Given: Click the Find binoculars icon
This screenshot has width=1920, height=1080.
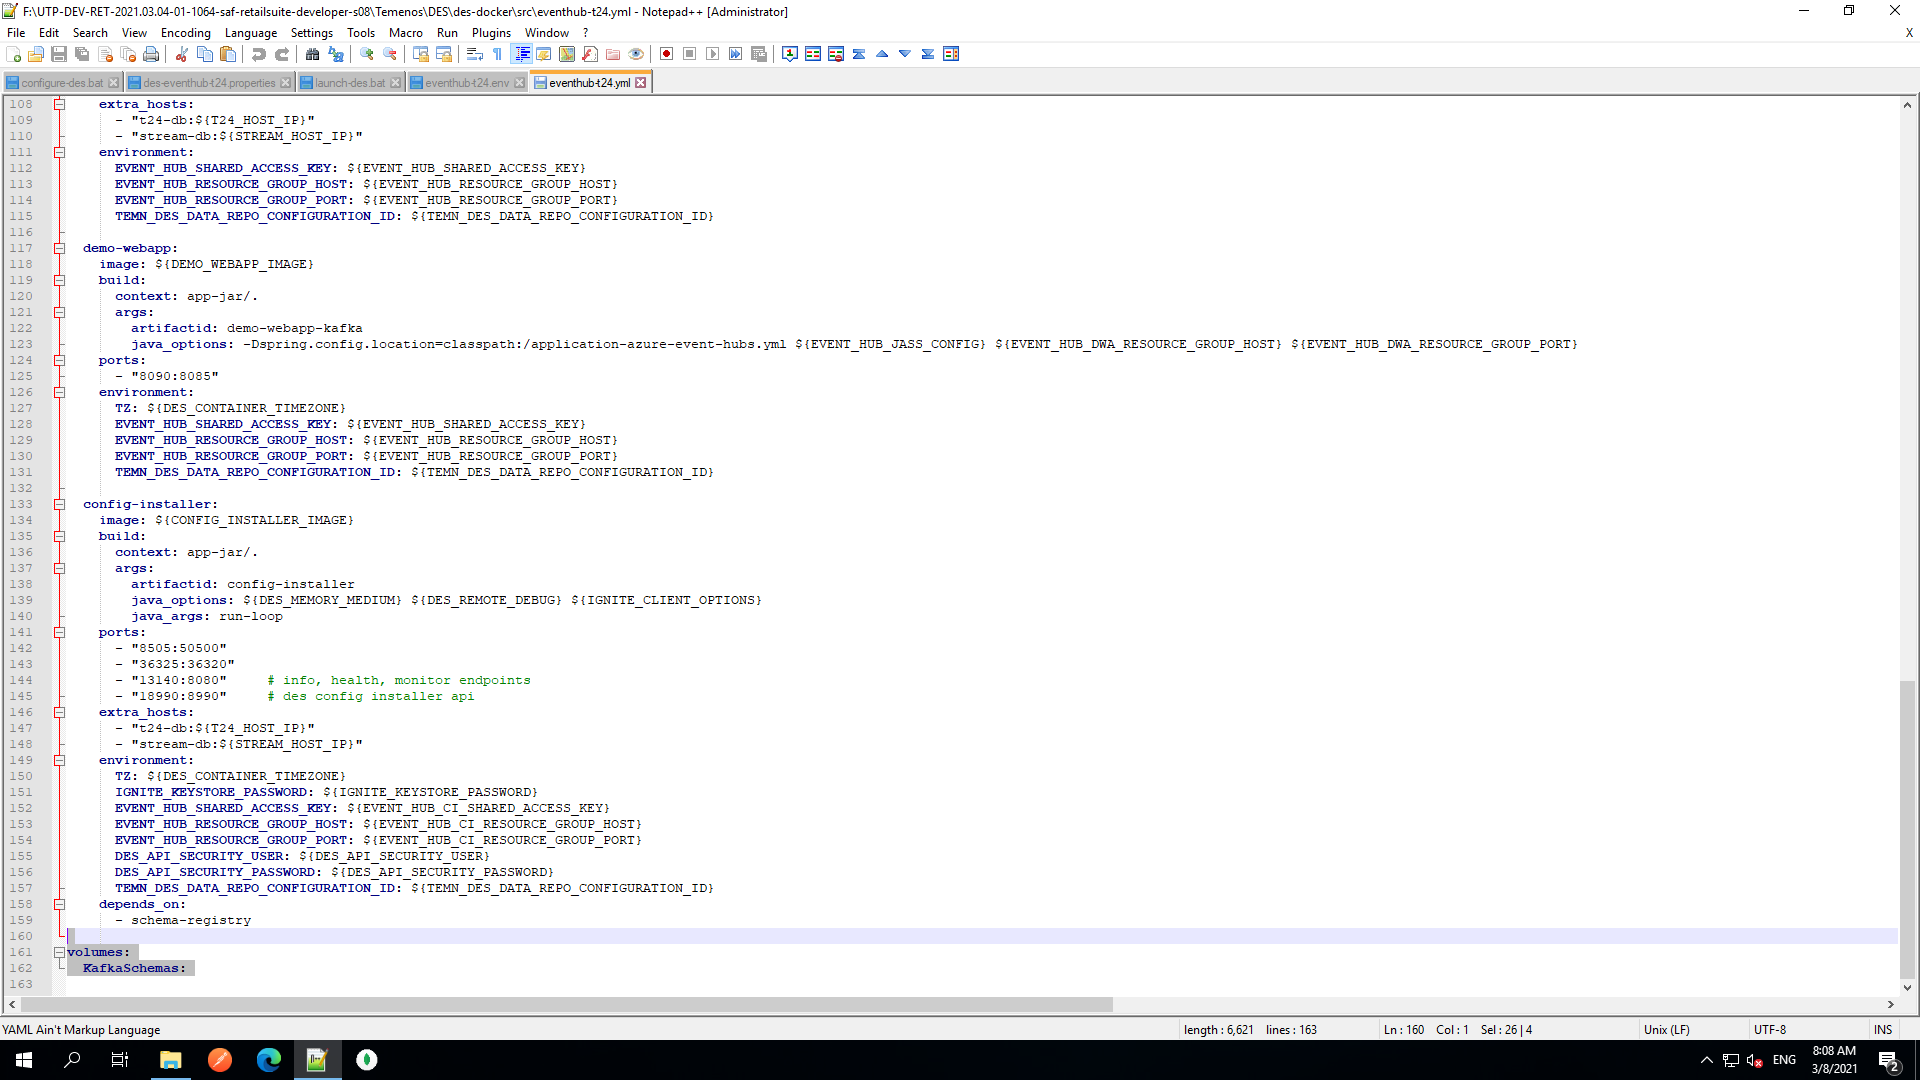Looking at the screenshot, I should (x=312, y=54).
